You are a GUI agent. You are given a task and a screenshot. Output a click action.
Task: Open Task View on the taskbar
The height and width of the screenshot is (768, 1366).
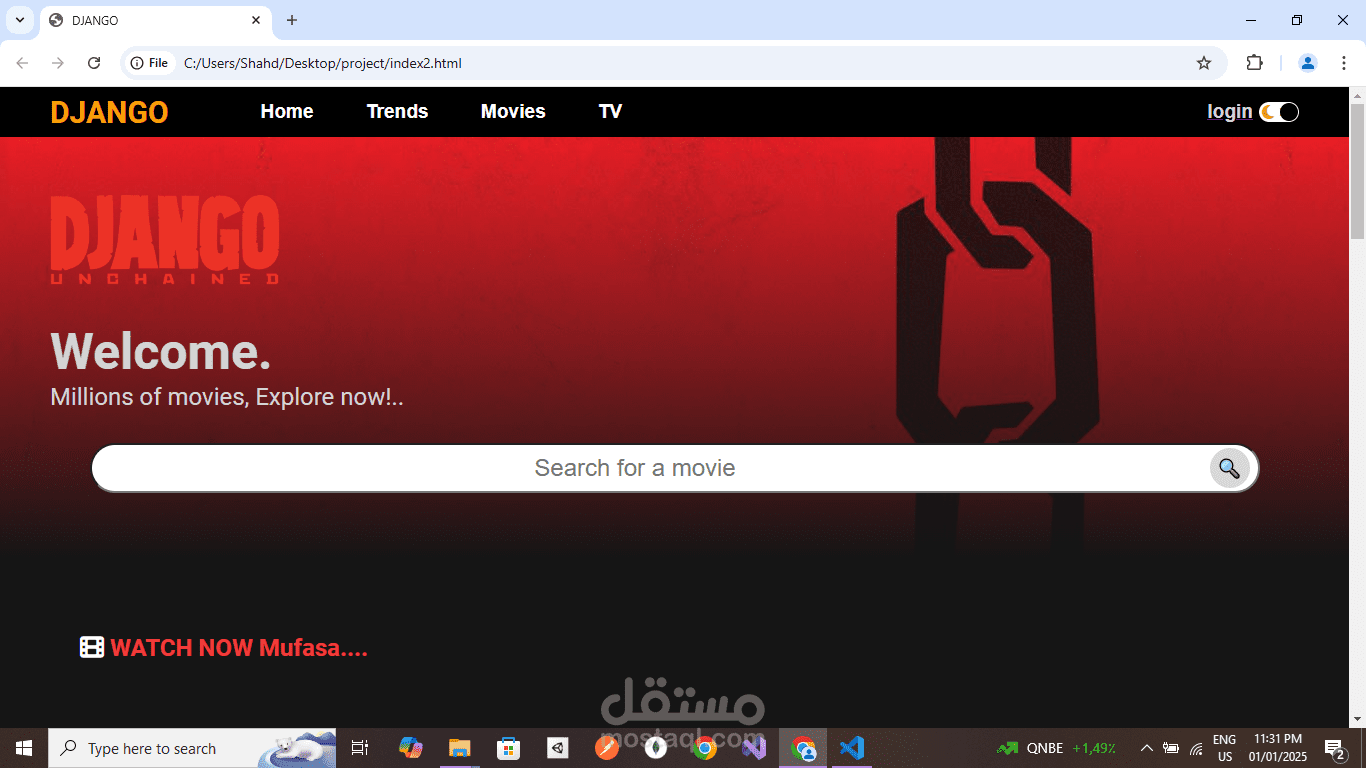[360, 748]
